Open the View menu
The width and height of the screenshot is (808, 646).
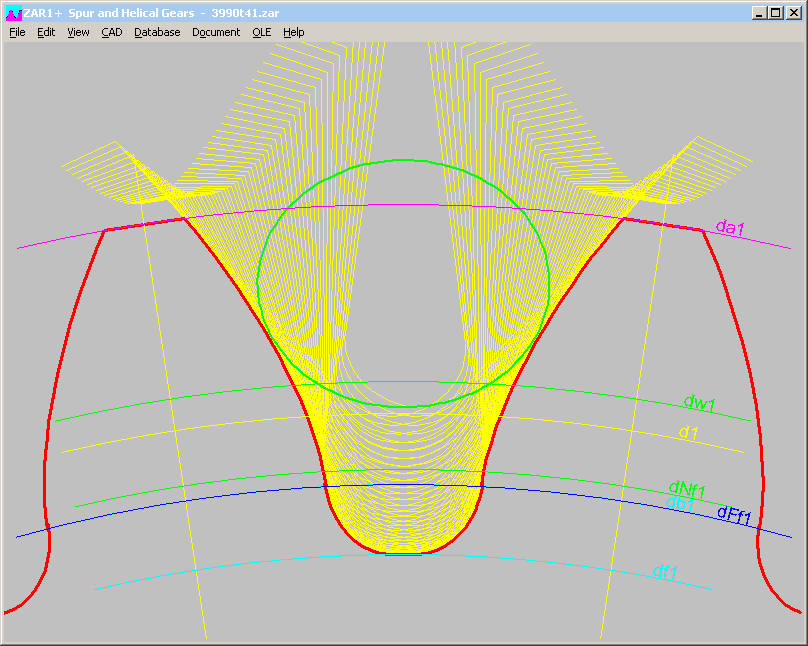pyautogui.click(x=78, y=32)
